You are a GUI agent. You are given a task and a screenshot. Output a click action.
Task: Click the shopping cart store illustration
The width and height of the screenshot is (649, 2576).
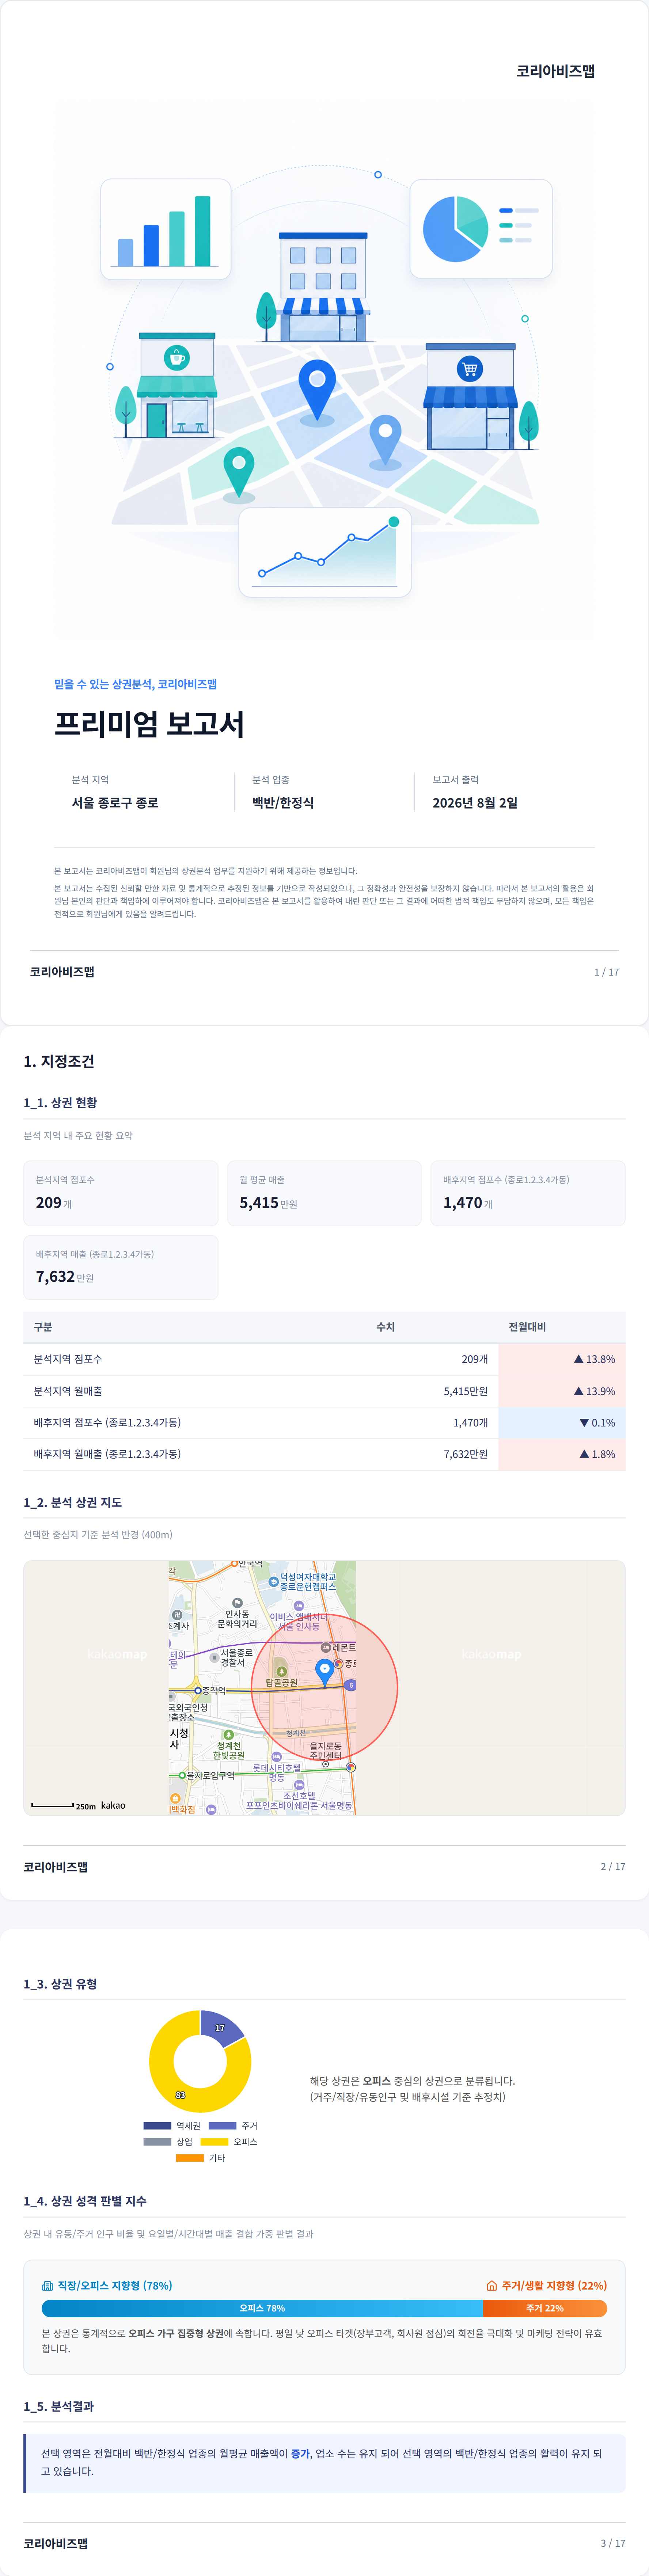[470, 397]
